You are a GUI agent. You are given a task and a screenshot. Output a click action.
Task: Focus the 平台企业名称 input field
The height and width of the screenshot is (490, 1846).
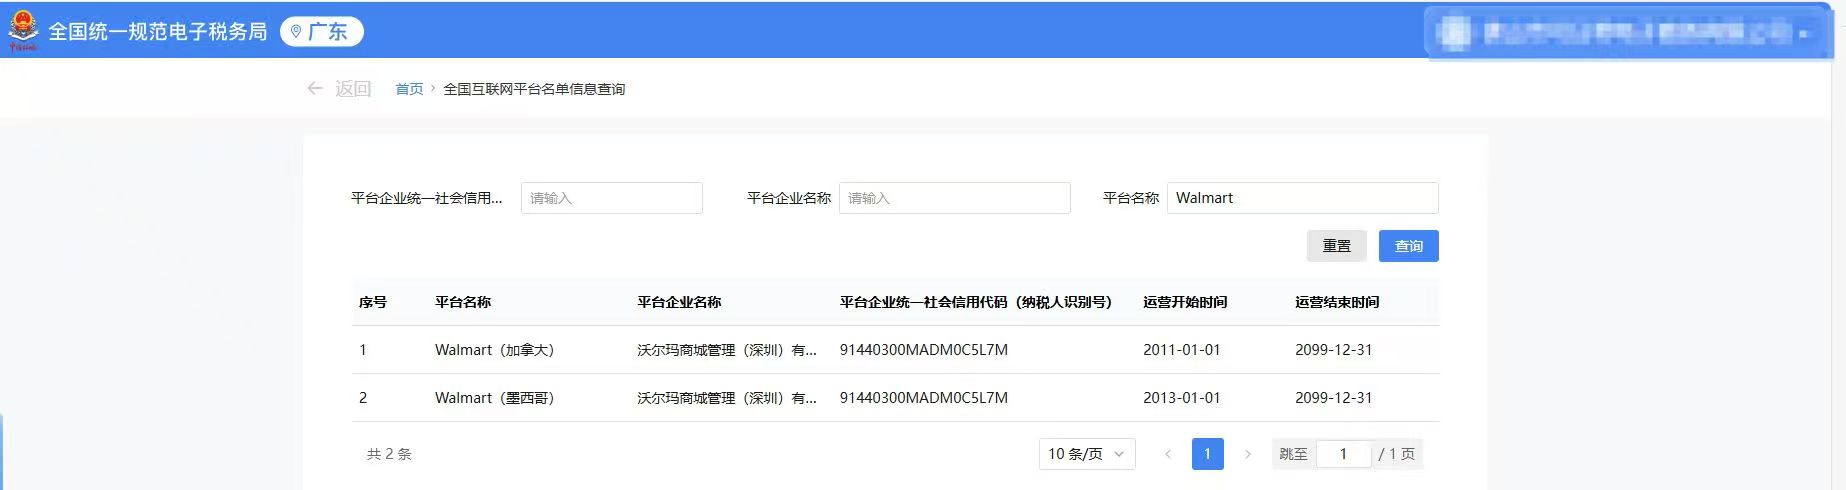click(x=954, y=198)
